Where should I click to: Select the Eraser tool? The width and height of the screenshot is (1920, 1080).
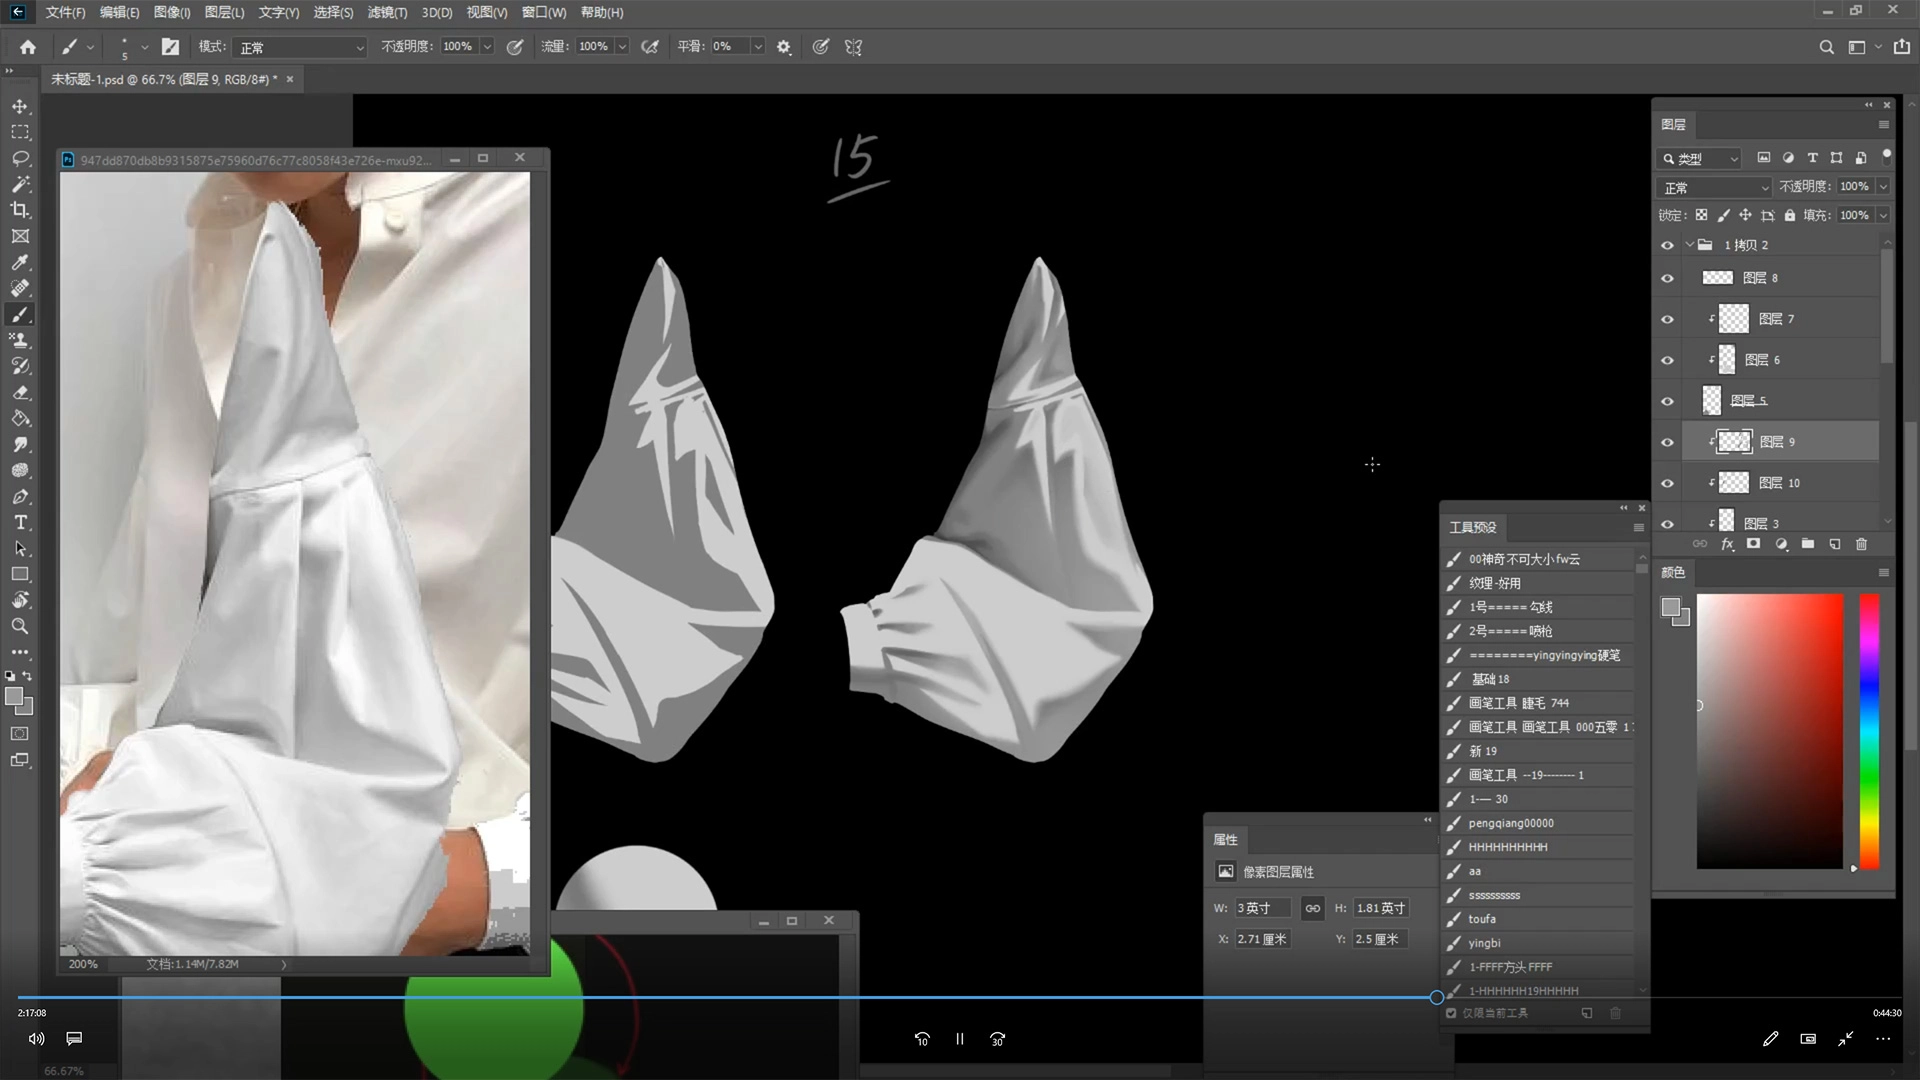[x=20, y=392]
